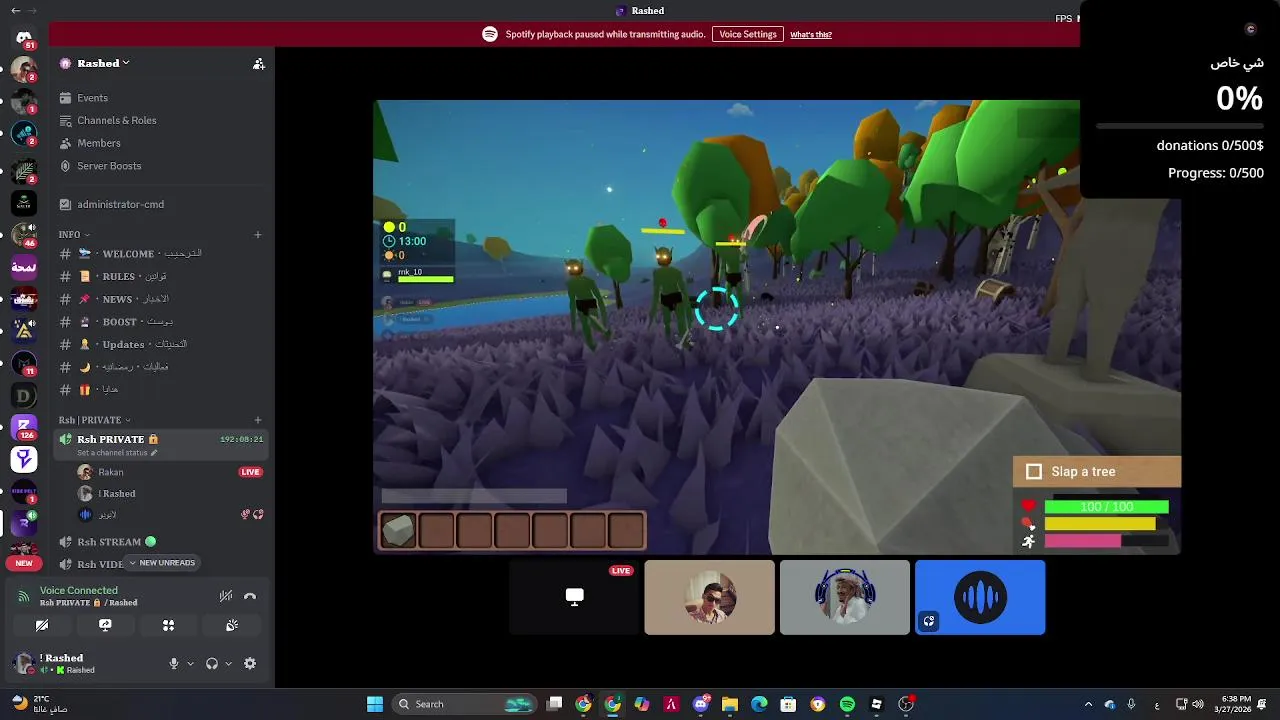Click the pink stamina bar
This screenshot has width=1280, height=720.
pyautogui.click(x=1082, y=541)
